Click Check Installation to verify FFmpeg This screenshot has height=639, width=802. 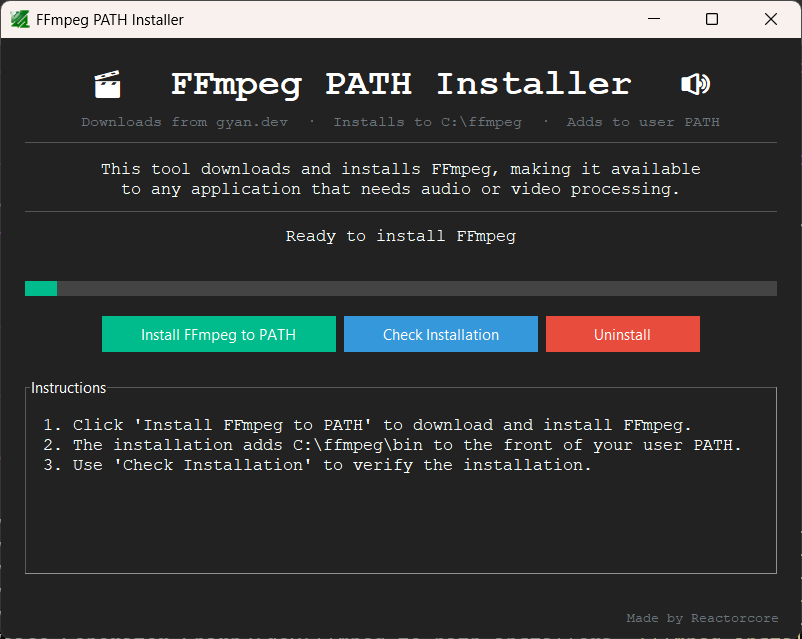(440, 334)
